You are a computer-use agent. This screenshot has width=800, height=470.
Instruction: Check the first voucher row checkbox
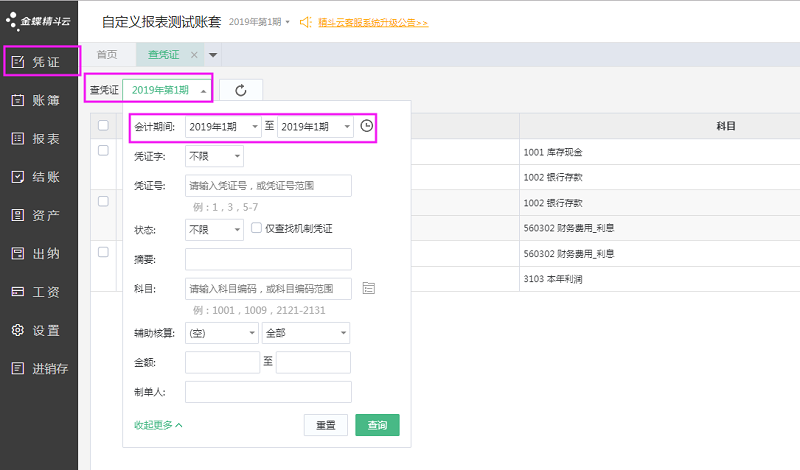point(103,151)
